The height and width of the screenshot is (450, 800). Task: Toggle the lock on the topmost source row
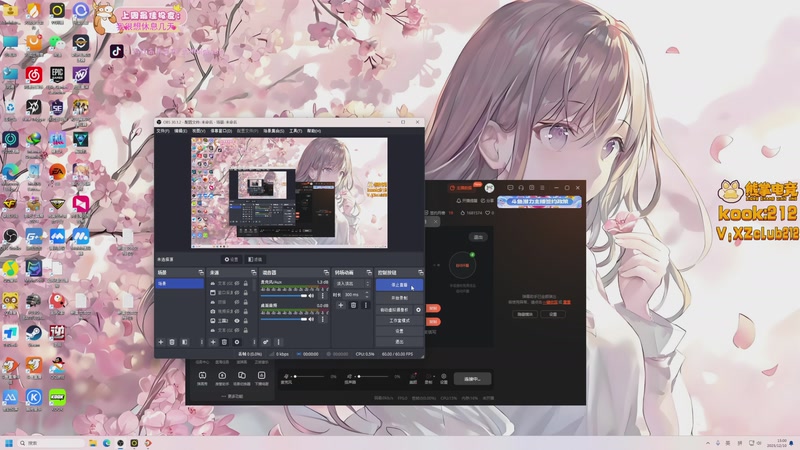[x=245, y=284]
